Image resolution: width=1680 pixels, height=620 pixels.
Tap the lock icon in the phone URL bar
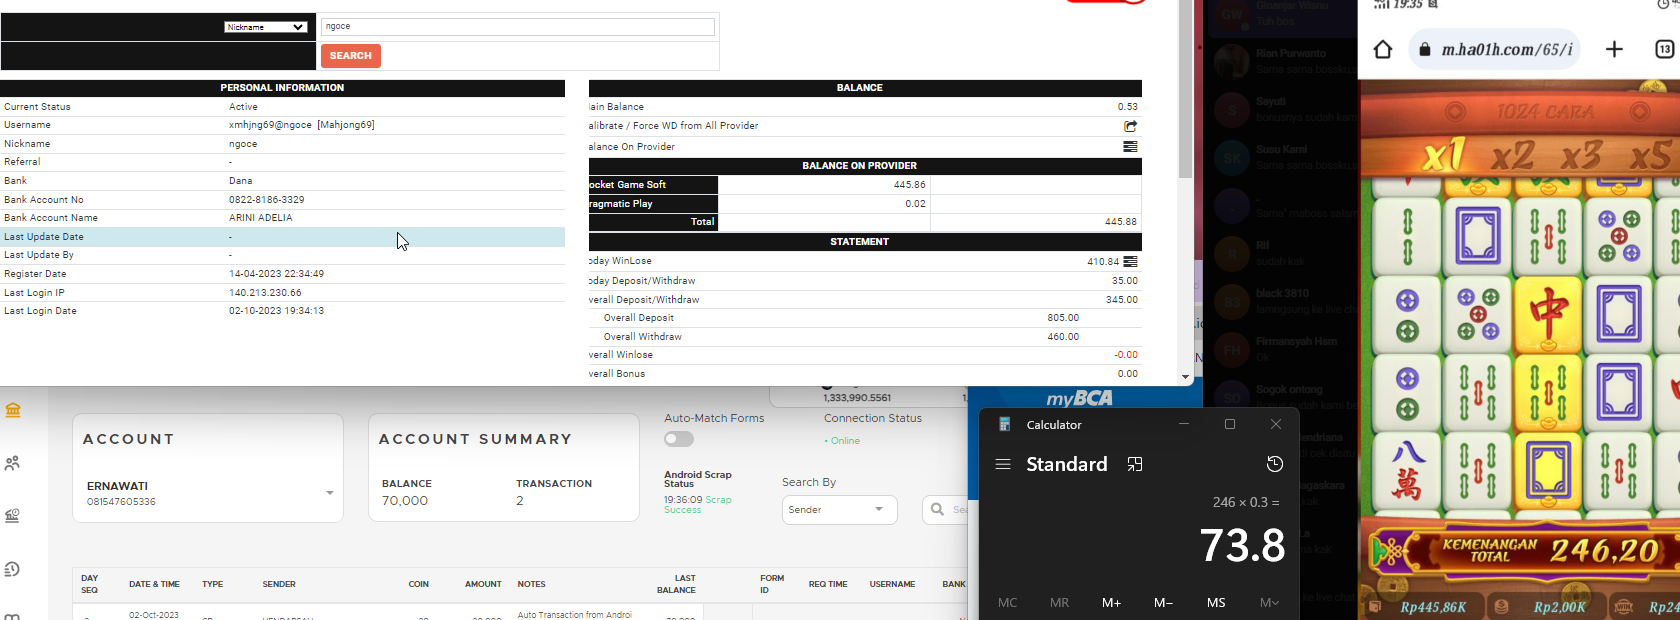[x=1425, y=49]
